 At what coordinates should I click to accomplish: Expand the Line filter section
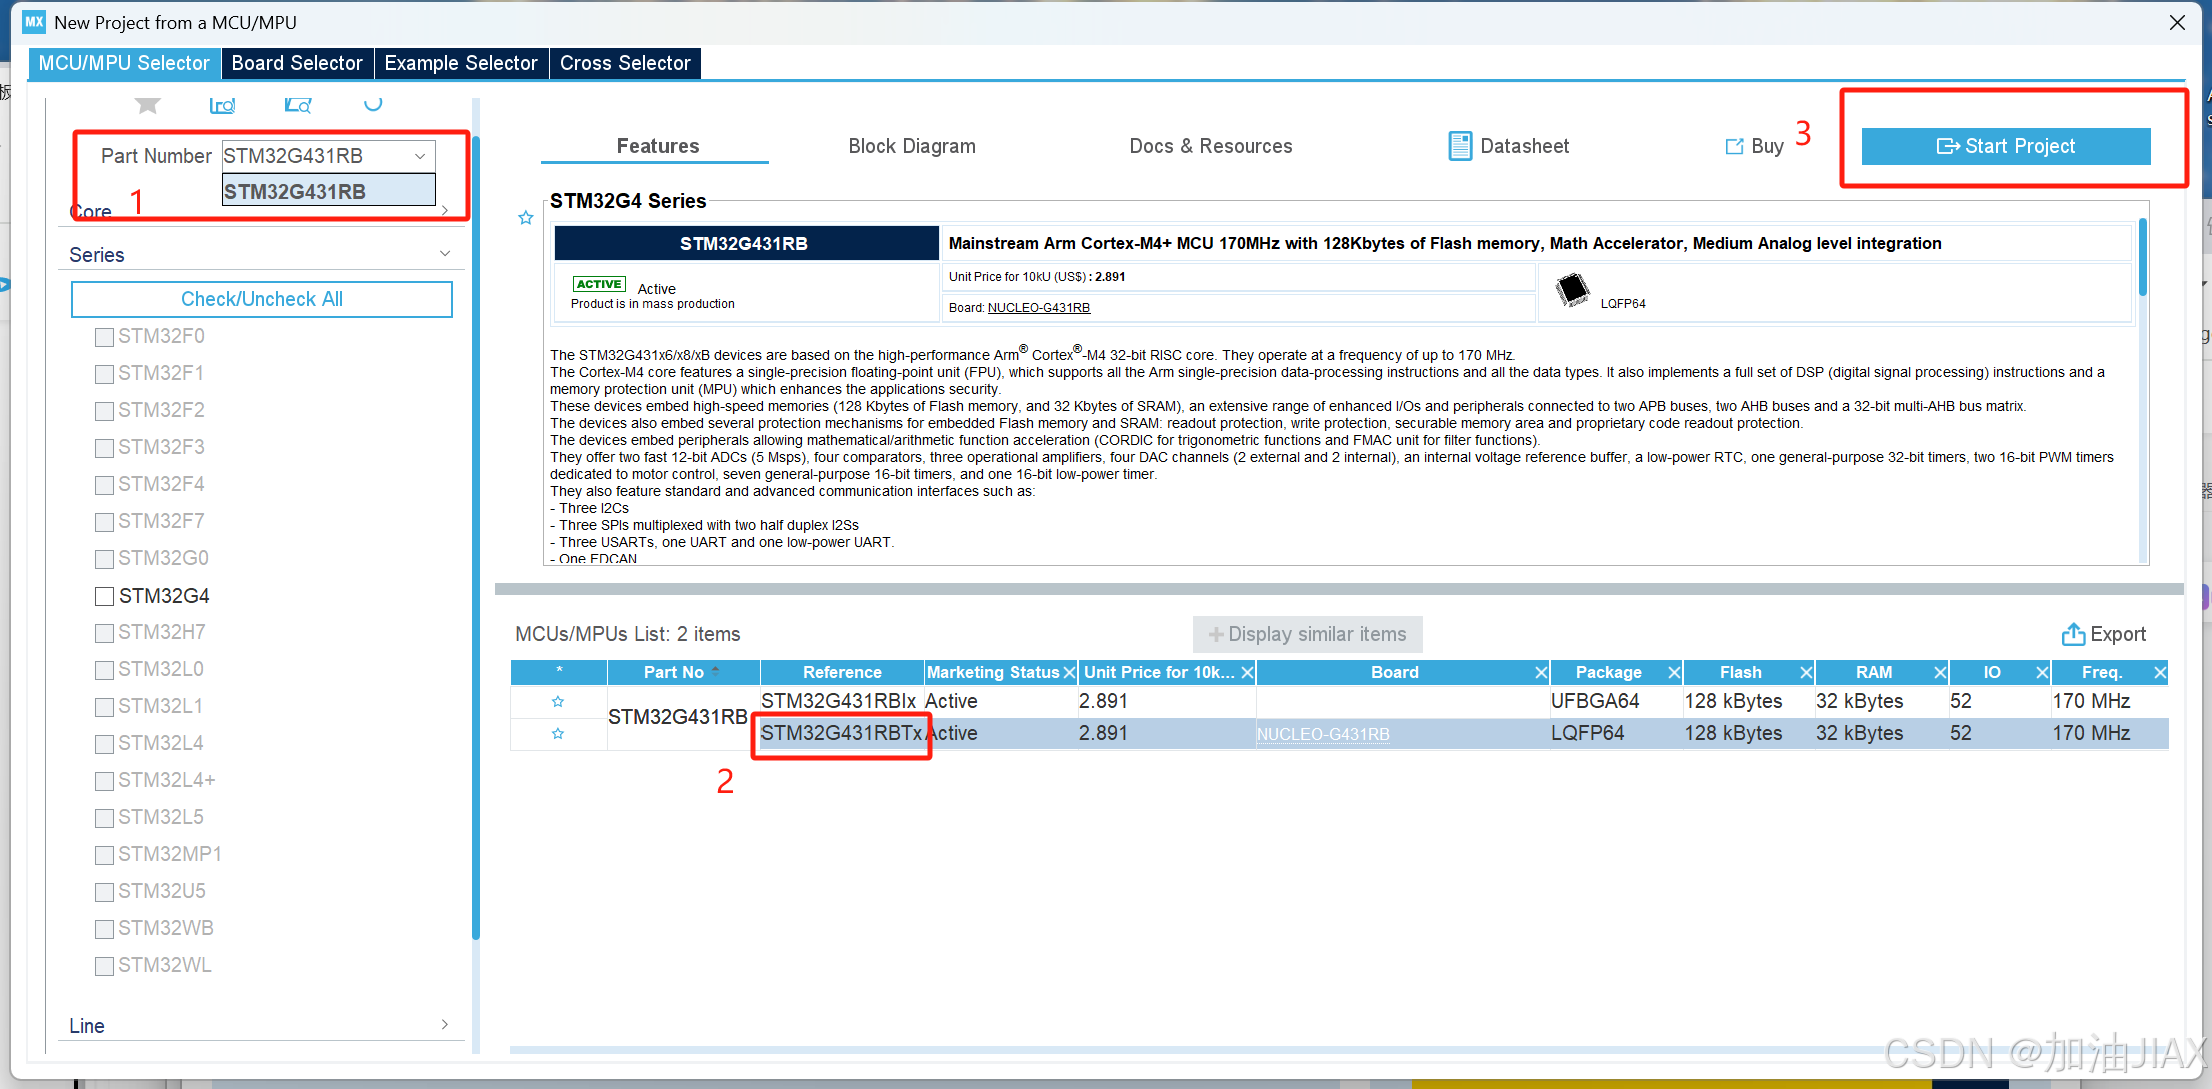pyautogui.click(x=445, y=1025)
